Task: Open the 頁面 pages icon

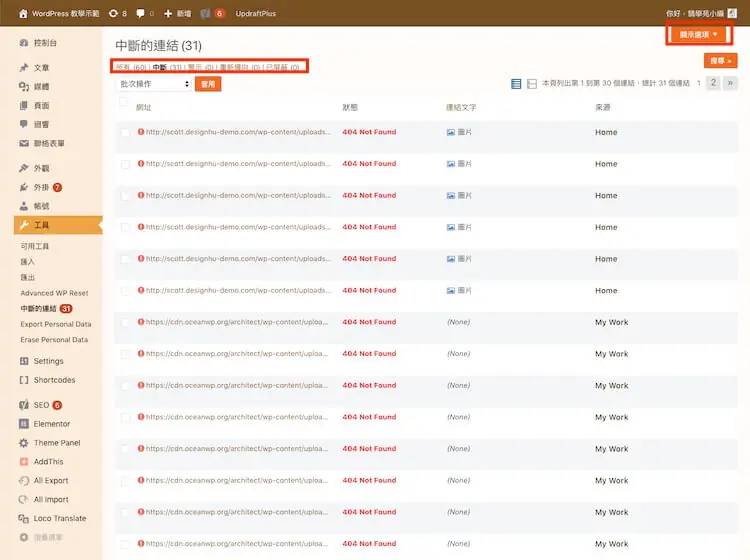Action: [23, 105]
